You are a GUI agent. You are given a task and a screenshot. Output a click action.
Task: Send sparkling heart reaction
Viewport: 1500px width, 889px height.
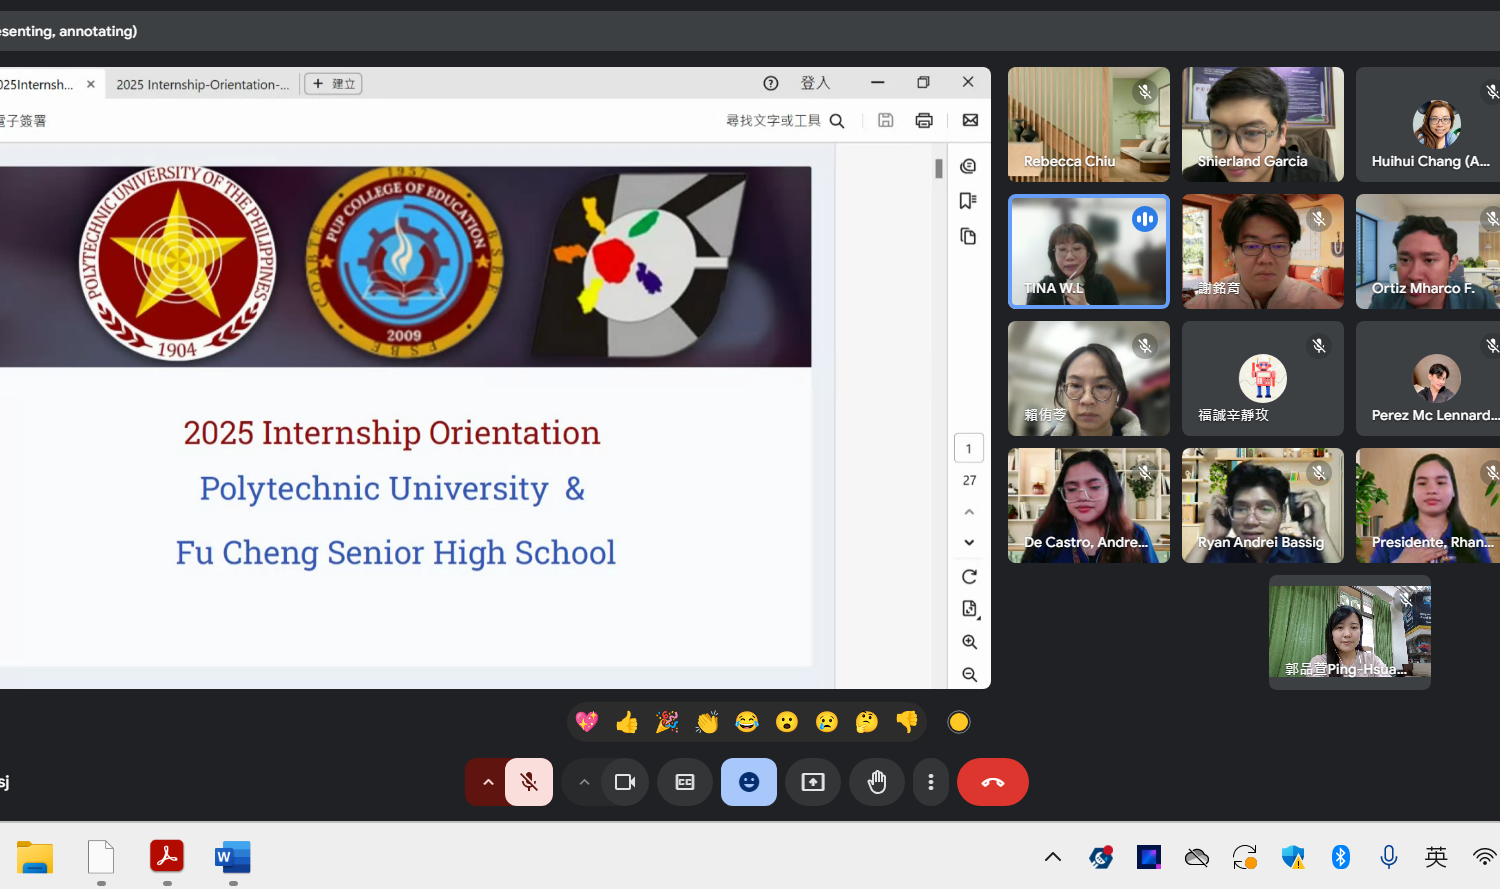click(587, 722)
